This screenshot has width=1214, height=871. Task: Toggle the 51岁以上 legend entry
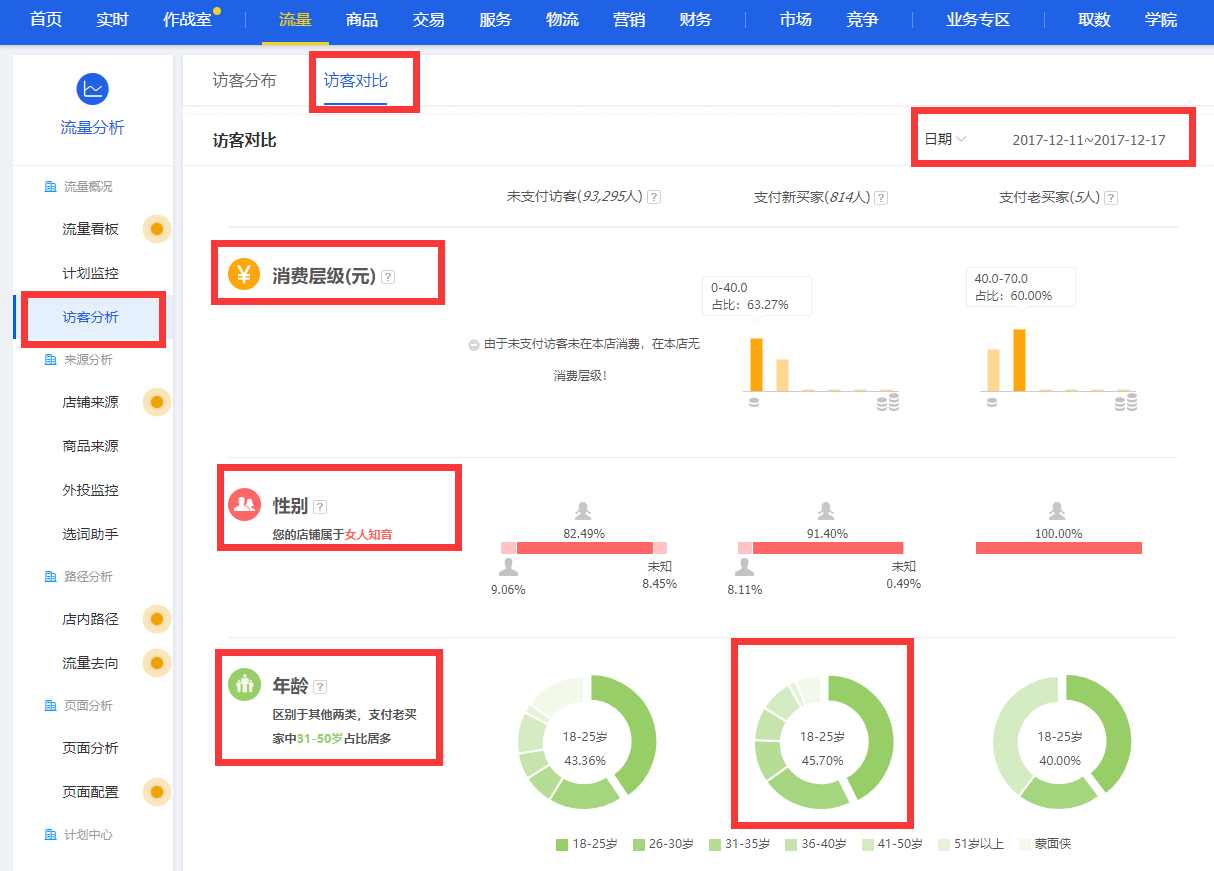click(x=969, y=844)
